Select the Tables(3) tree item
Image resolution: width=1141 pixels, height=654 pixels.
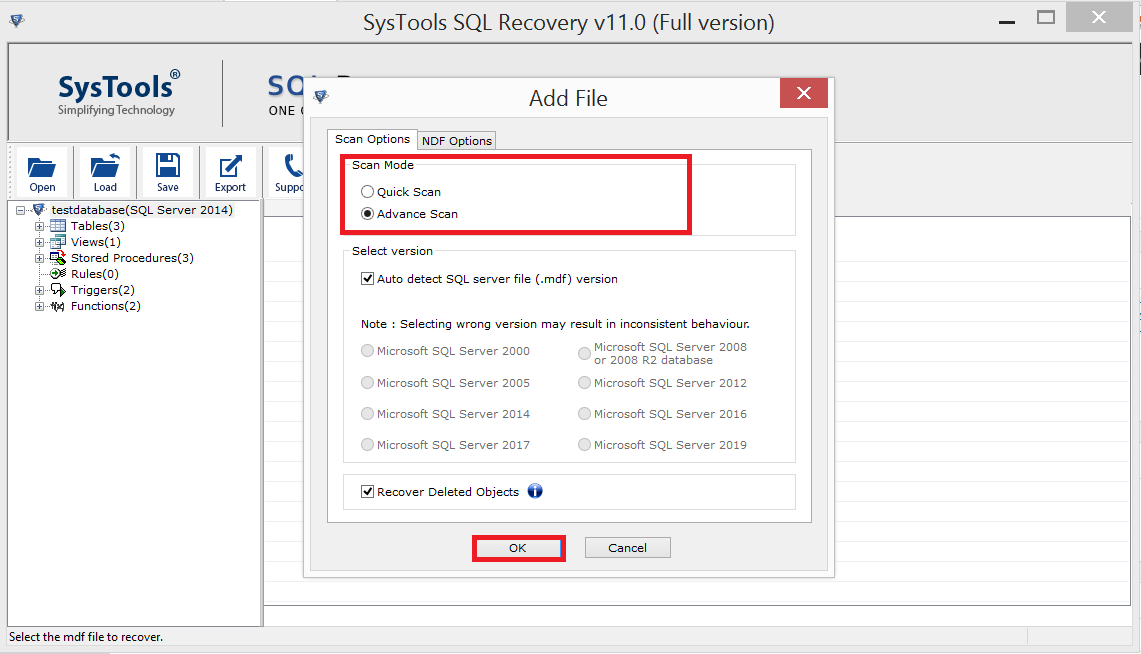point(98,226)
